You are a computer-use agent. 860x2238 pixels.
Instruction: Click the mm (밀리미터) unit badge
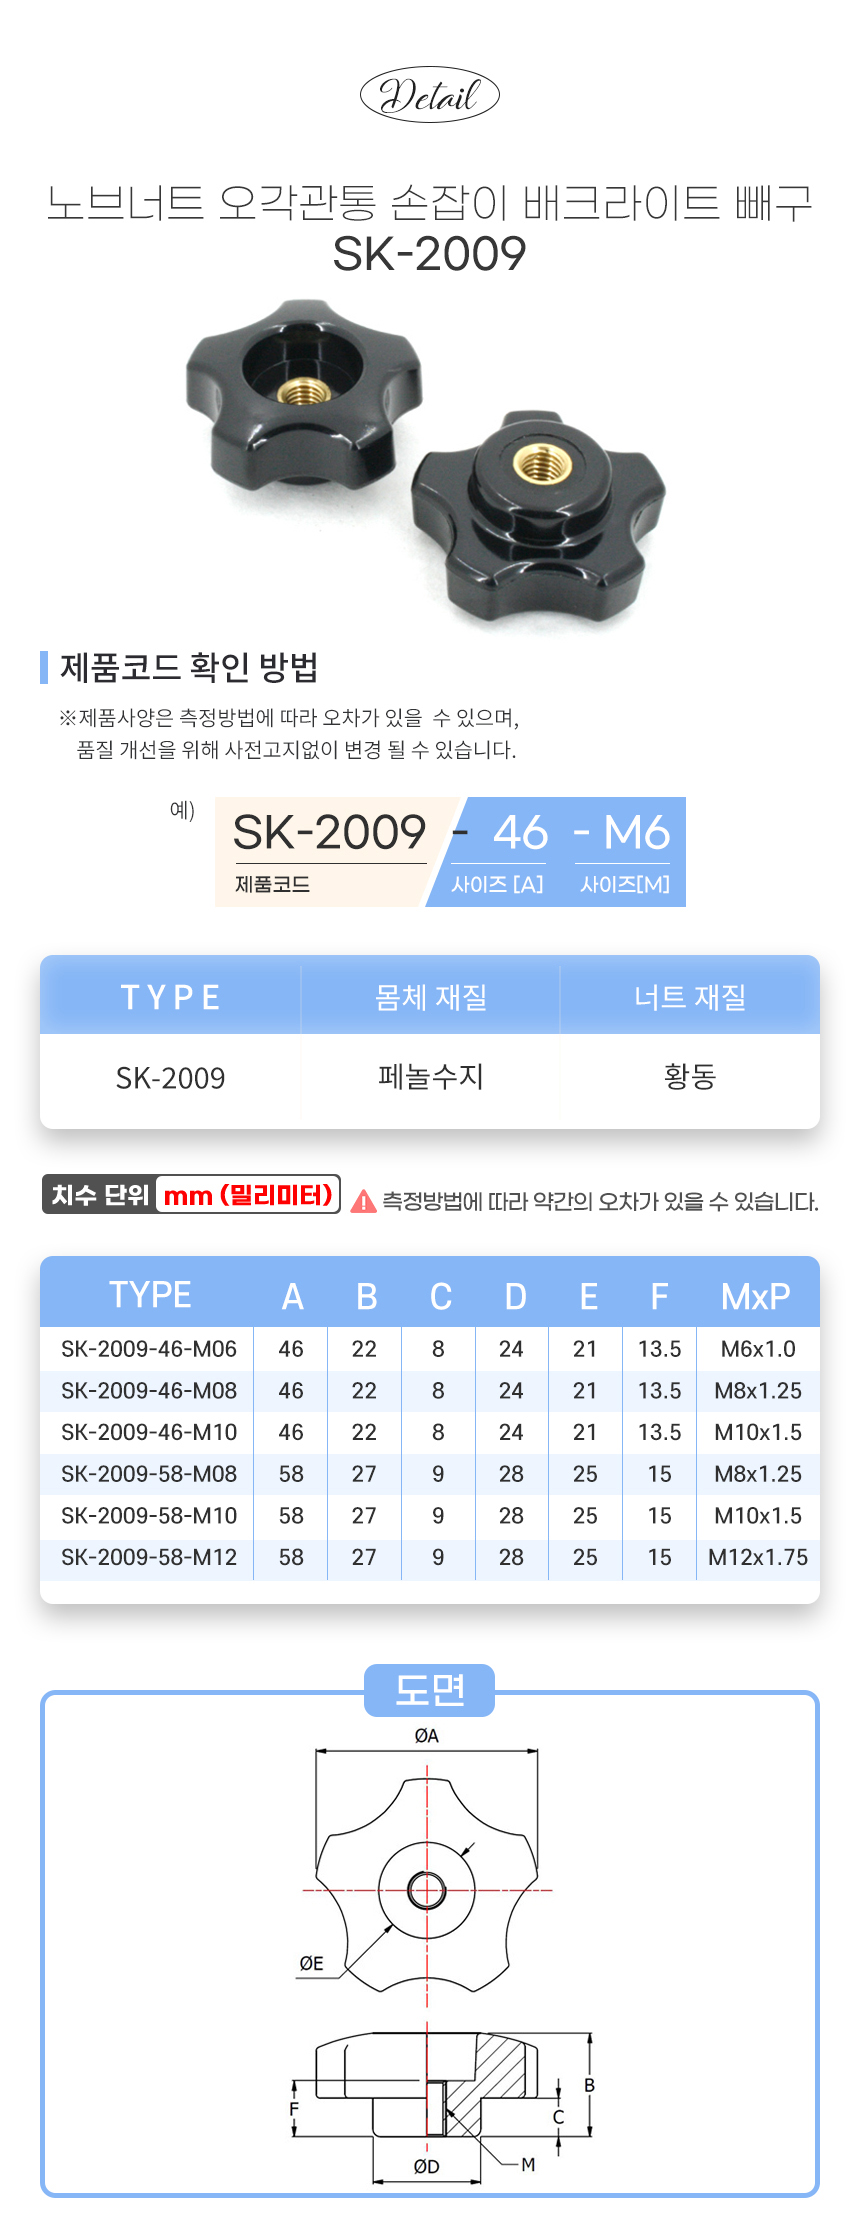click(x=249, y=1195)
